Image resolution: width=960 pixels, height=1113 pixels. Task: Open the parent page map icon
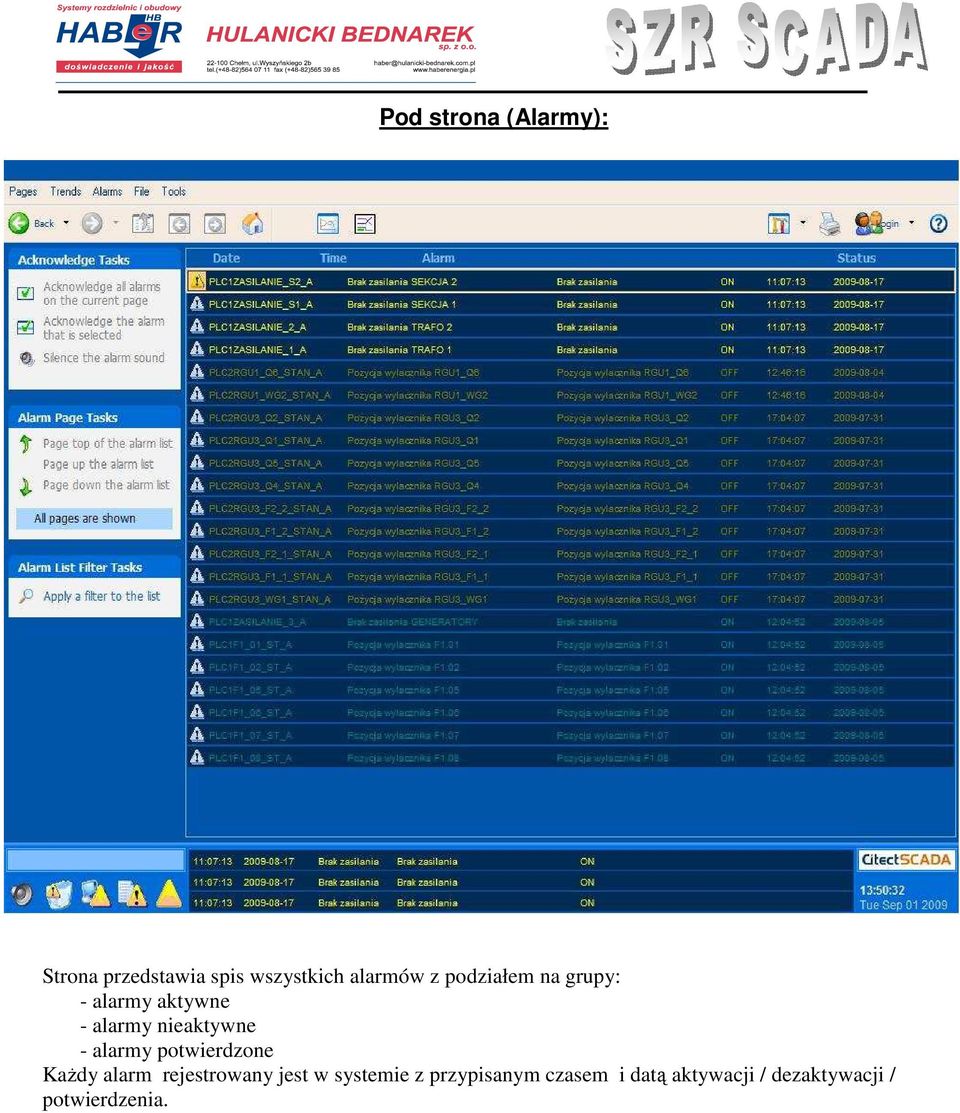click(x=143, y=224)
